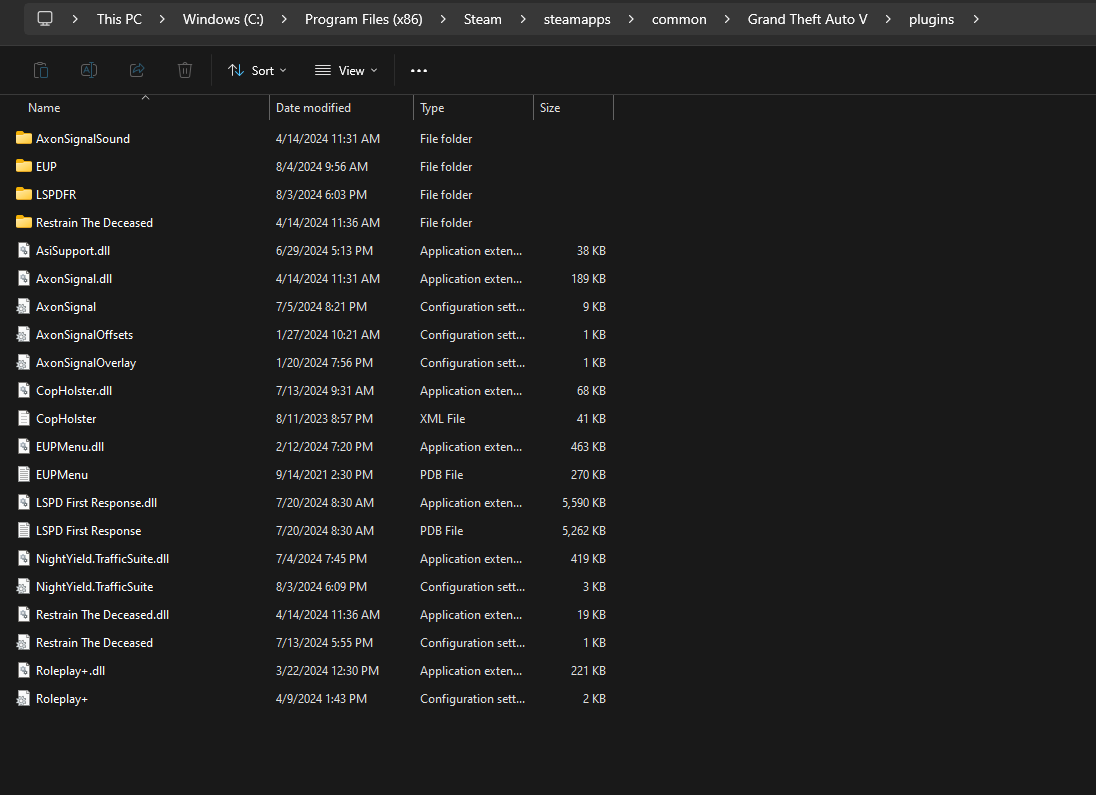Viewport: 1096px width, 795px height.
Task: Open the View dropdown menu
Action: (x=346, y=70)
